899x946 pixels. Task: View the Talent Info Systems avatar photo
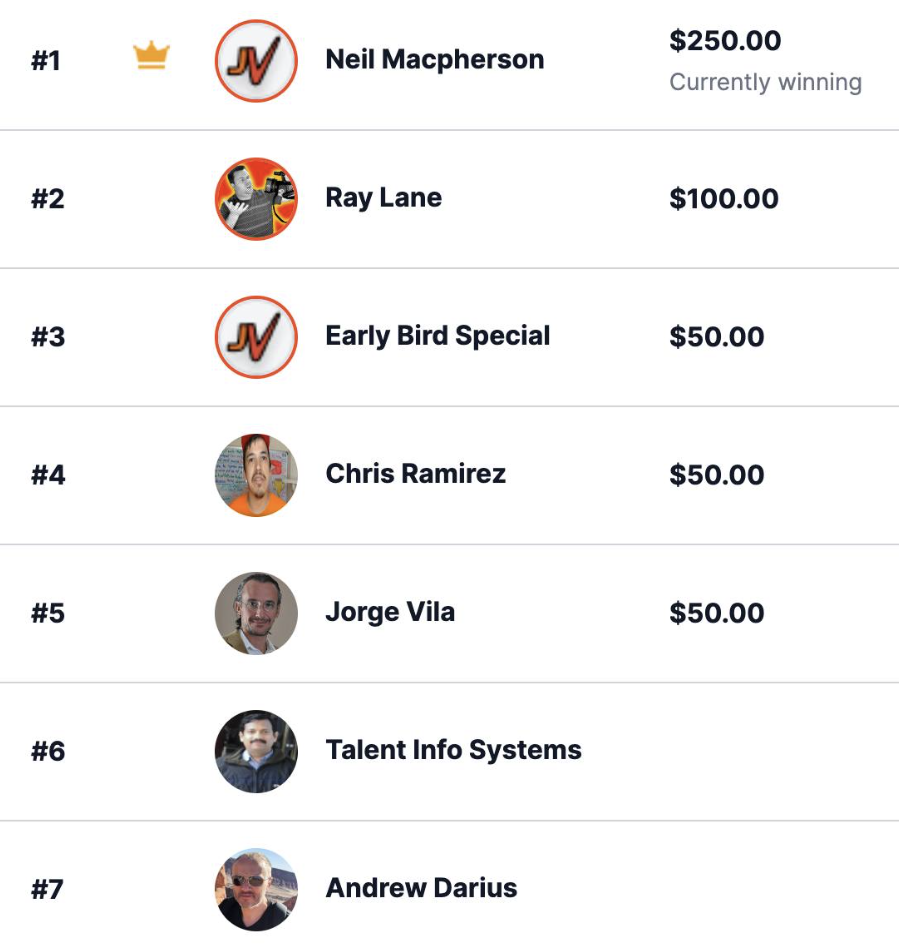click(x=256, y=751)
